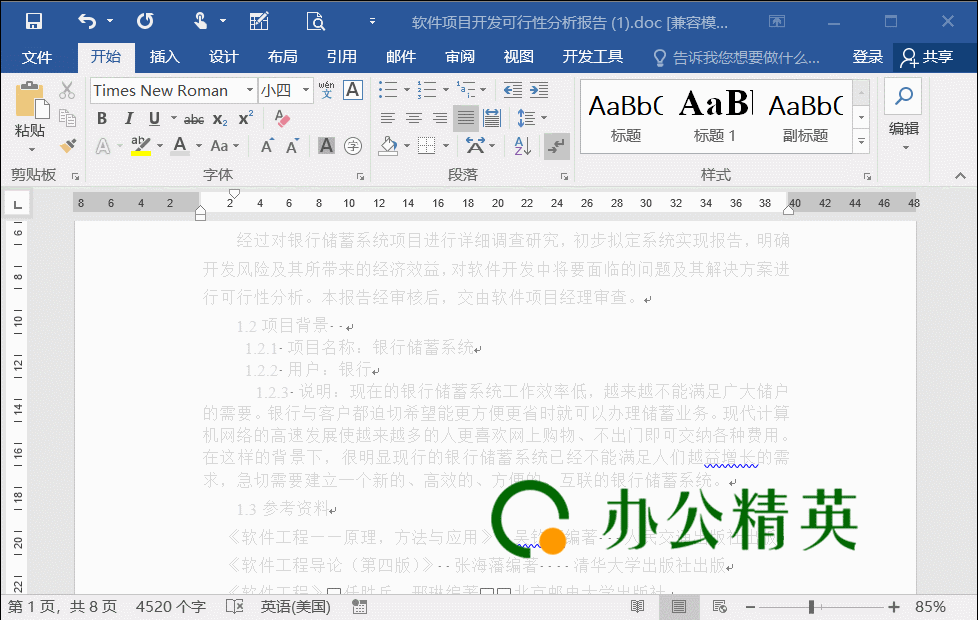Image resolution: width=978 pixels, height=620 pixels.
Task: Apply the 标题 1 style
Action: [x=715, y=116]
